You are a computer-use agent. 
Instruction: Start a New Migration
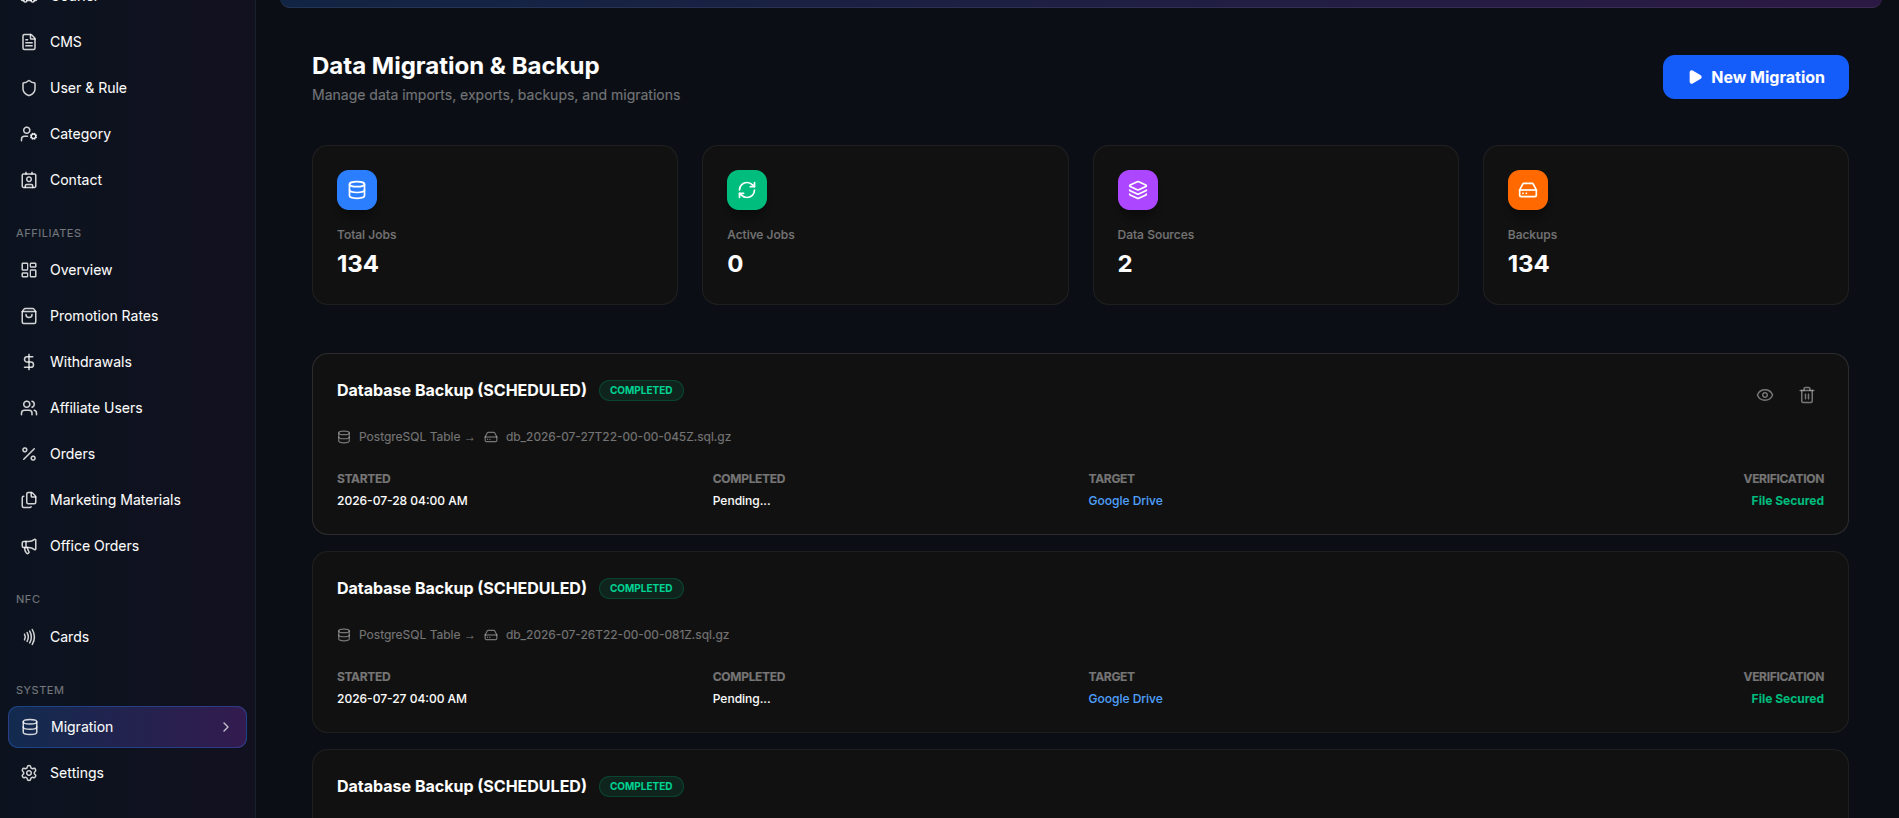coord(1755,77)
